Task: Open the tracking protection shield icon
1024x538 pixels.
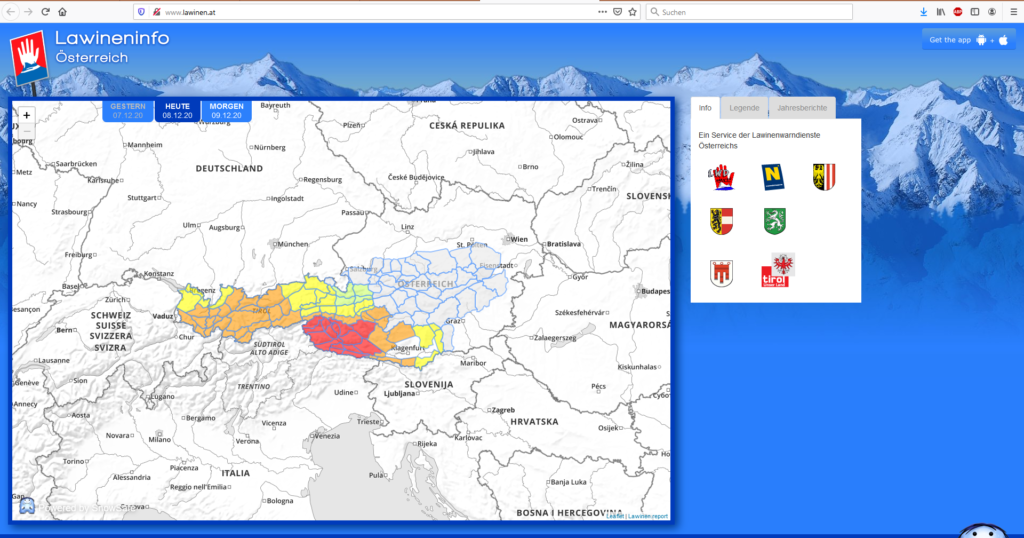Action: (x=142, y=12)
